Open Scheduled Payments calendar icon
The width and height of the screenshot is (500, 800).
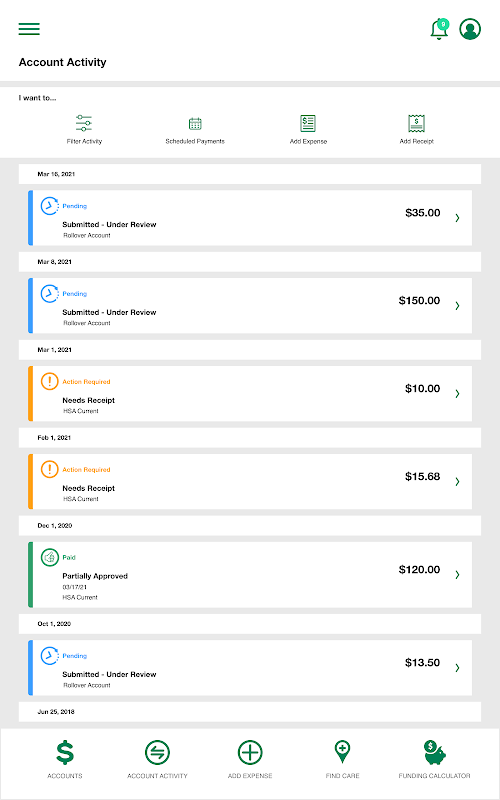(195, 123)
